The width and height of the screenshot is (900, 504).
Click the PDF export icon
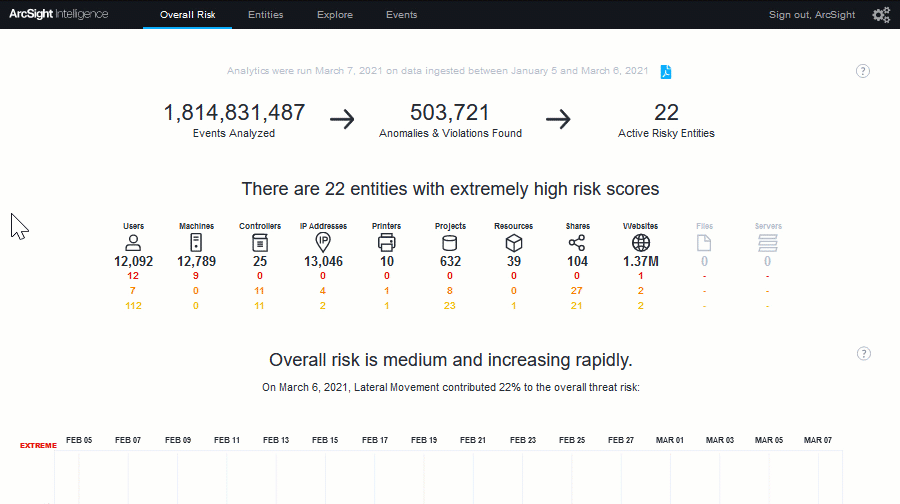pyautogui.click(x=665, y=71)
